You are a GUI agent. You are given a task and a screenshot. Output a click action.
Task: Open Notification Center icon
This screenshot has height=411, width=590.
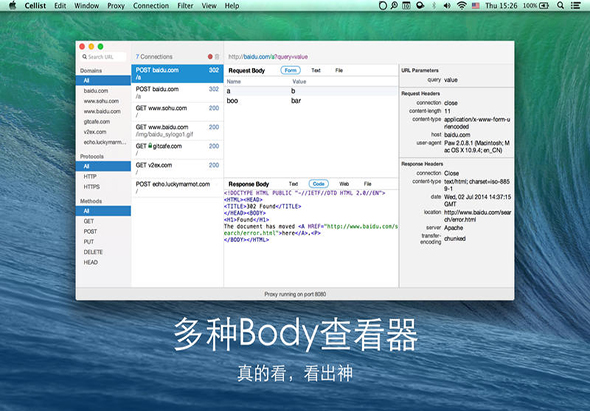[x=576, y=6]
